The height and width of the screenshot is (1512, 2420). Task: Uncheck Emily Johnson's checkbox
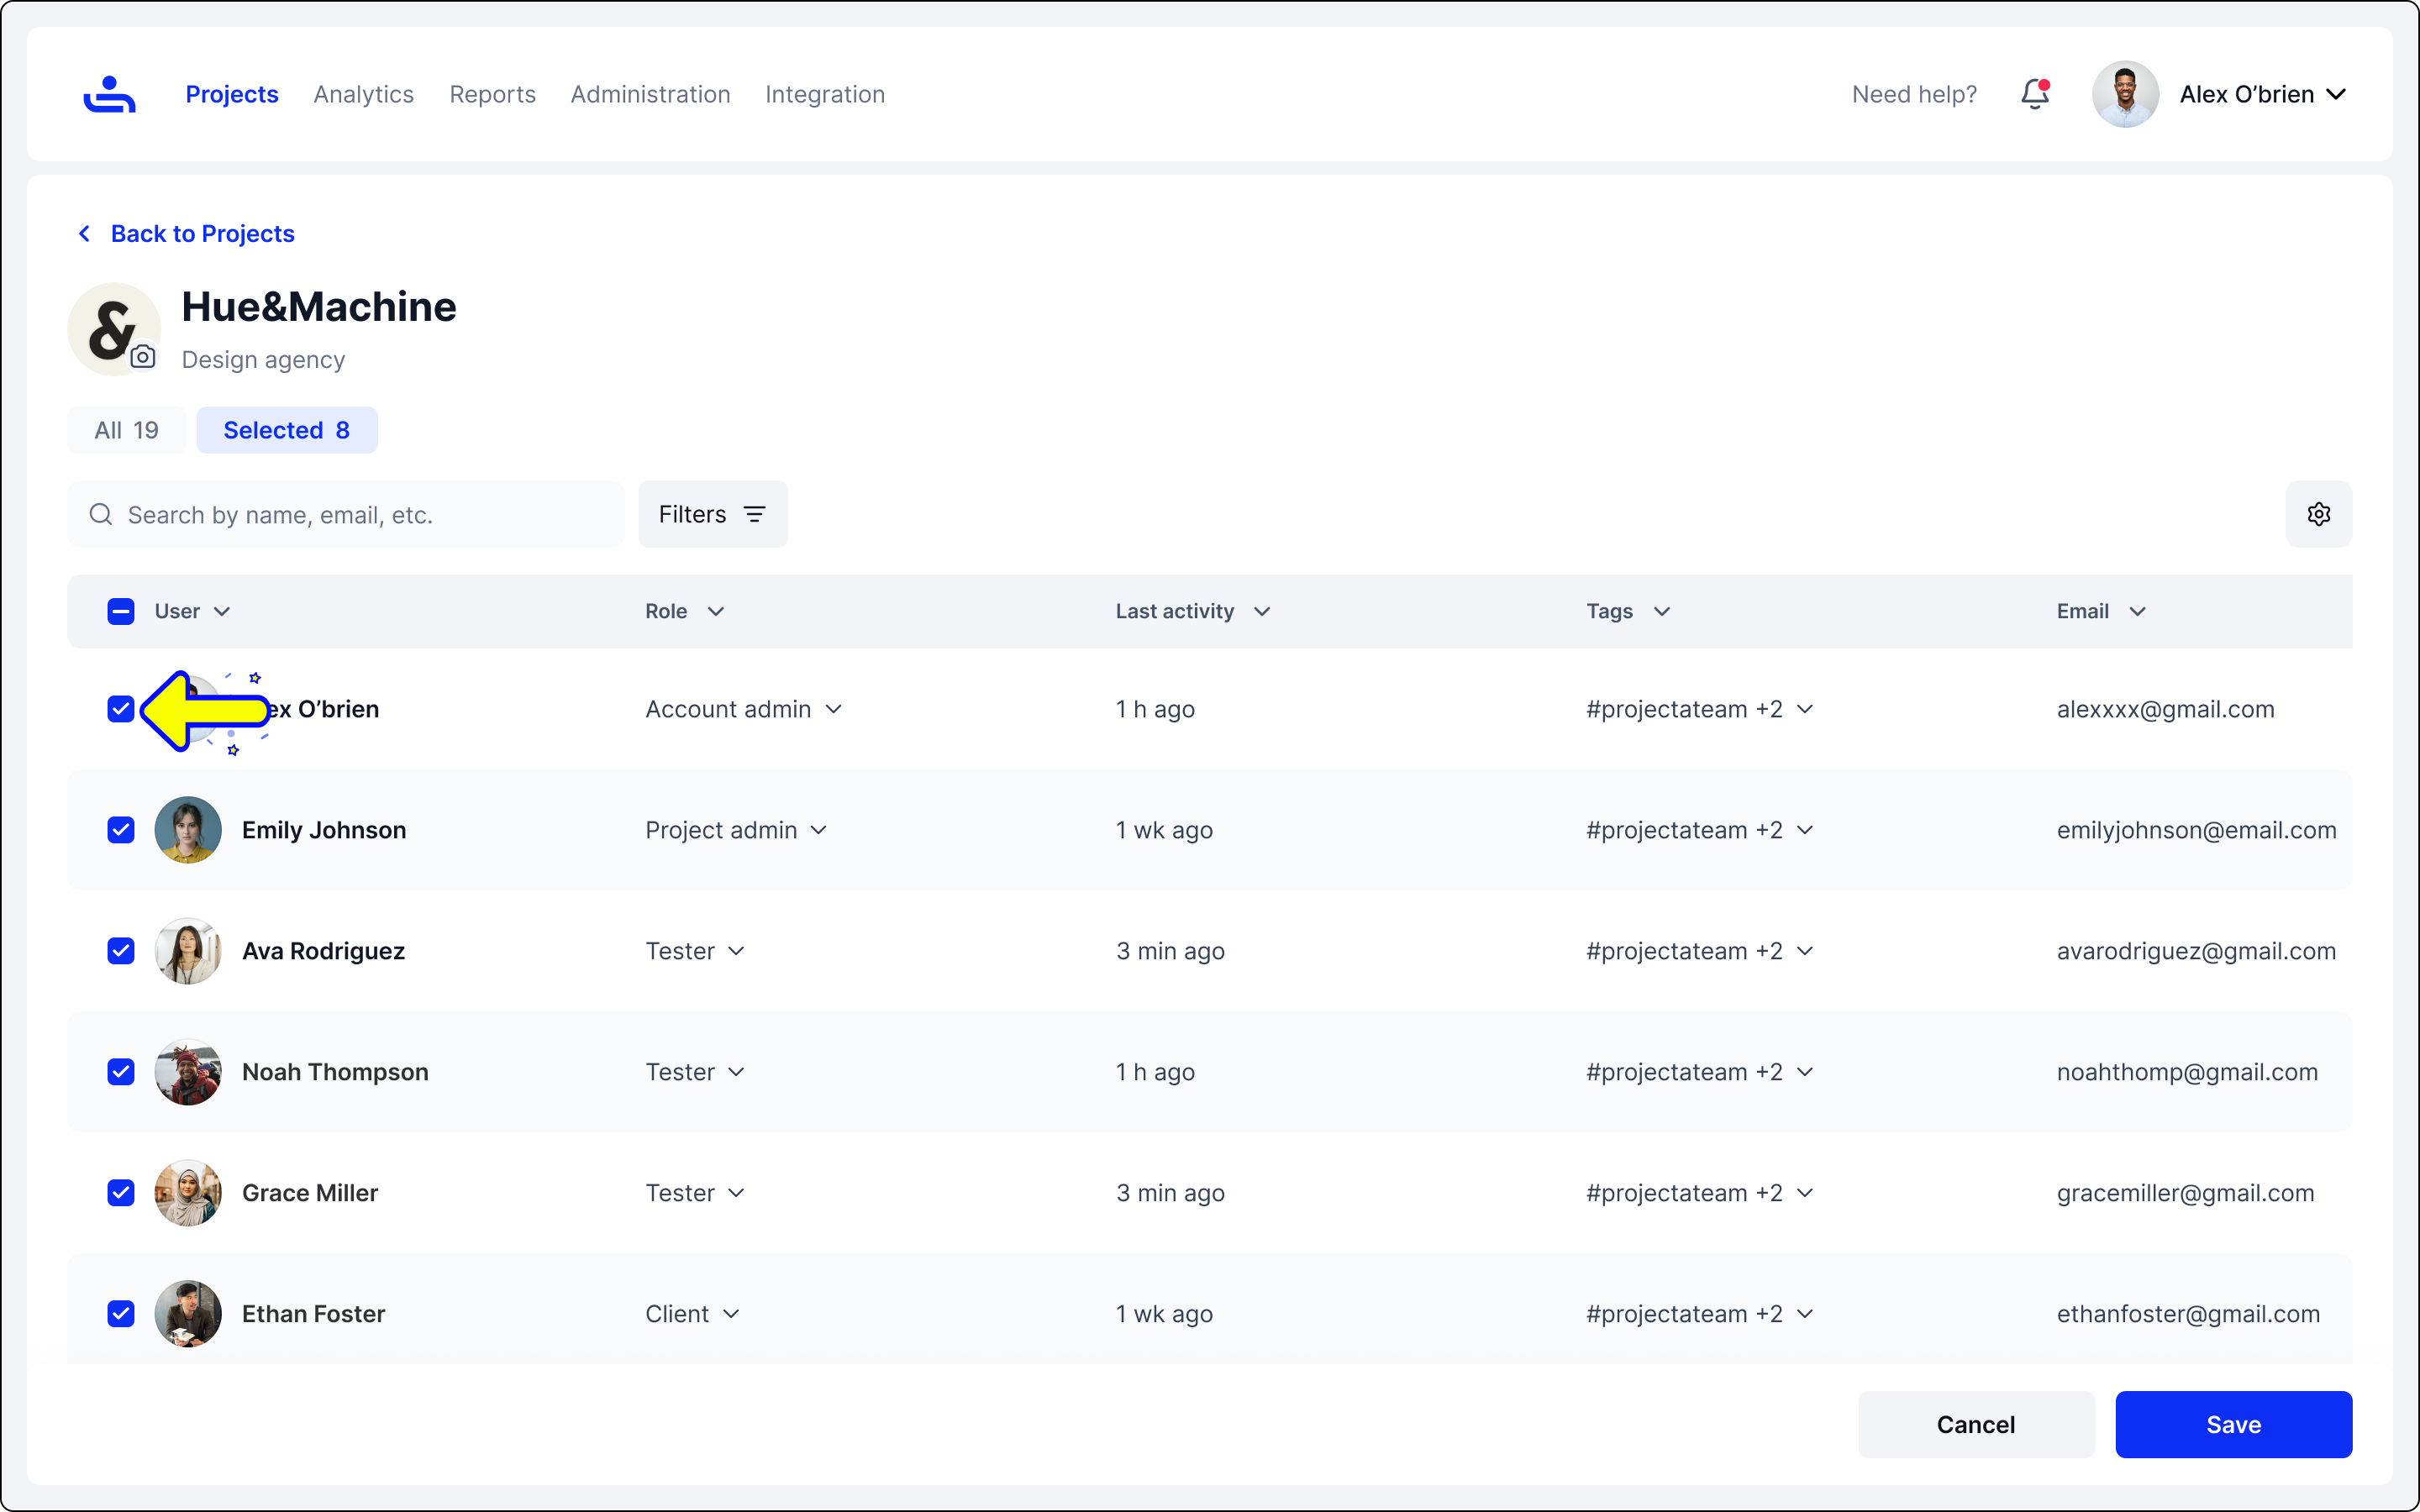point(121,830)
